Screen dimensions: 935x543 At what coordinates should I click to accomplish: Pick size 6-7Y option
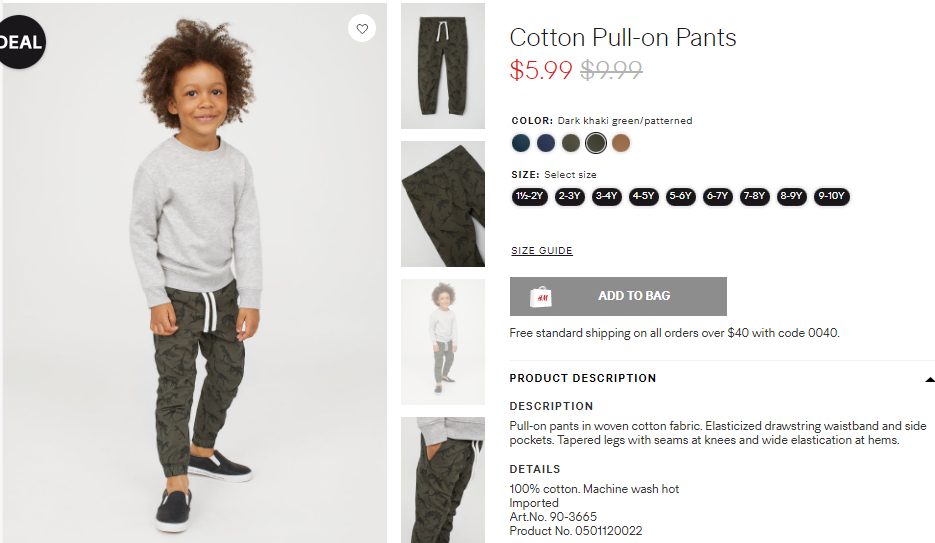tap(717, 196)
